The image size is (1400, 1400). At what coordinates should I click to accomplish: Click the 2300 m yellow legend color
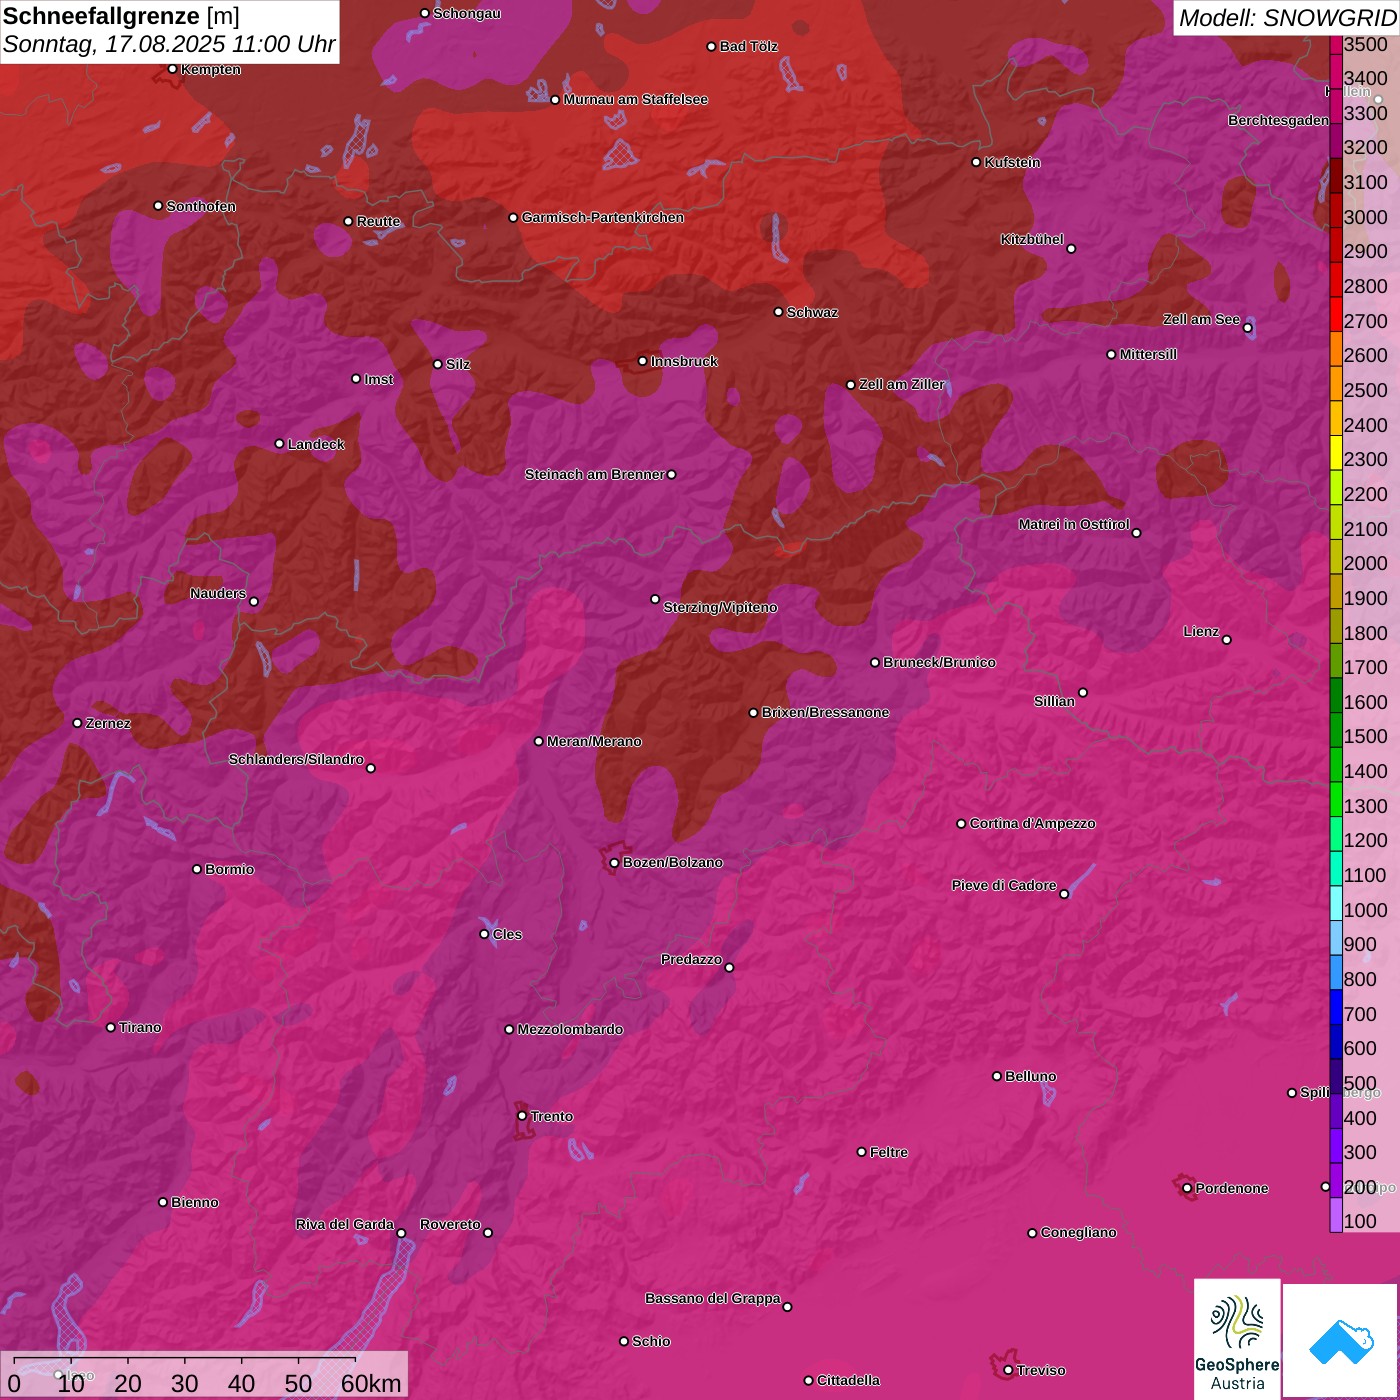pos(1336,452)
